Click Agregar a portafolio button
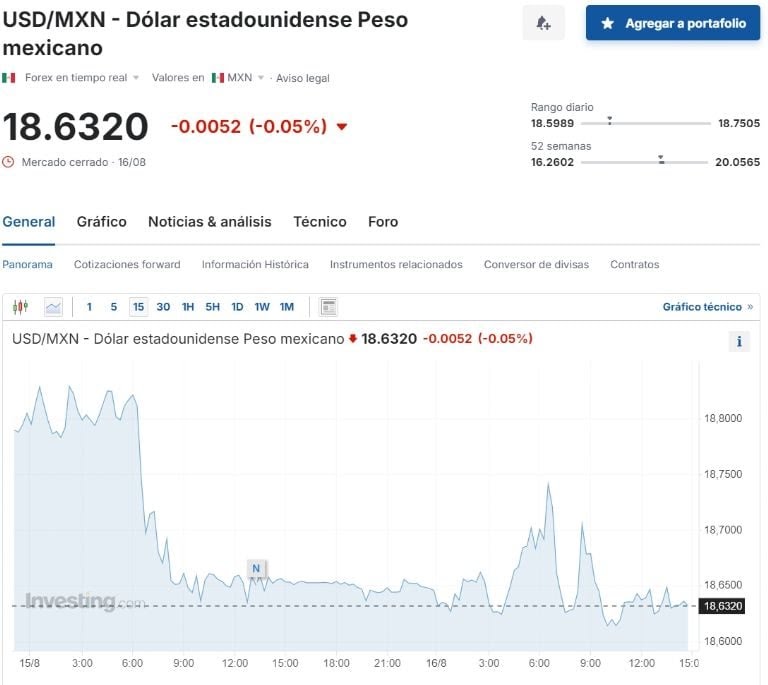 [673, 23]
